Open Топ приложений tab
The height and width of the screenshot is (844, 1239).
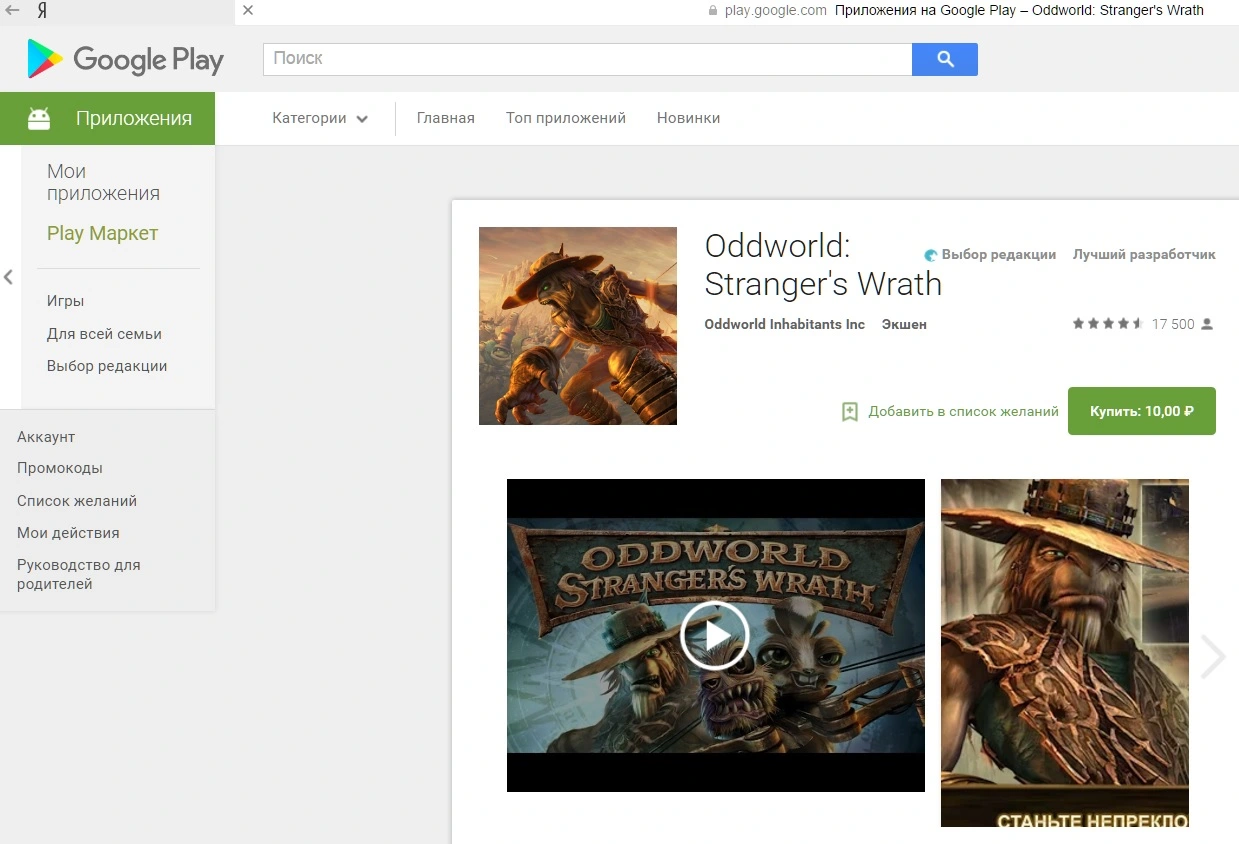click(x=566, y=118)
